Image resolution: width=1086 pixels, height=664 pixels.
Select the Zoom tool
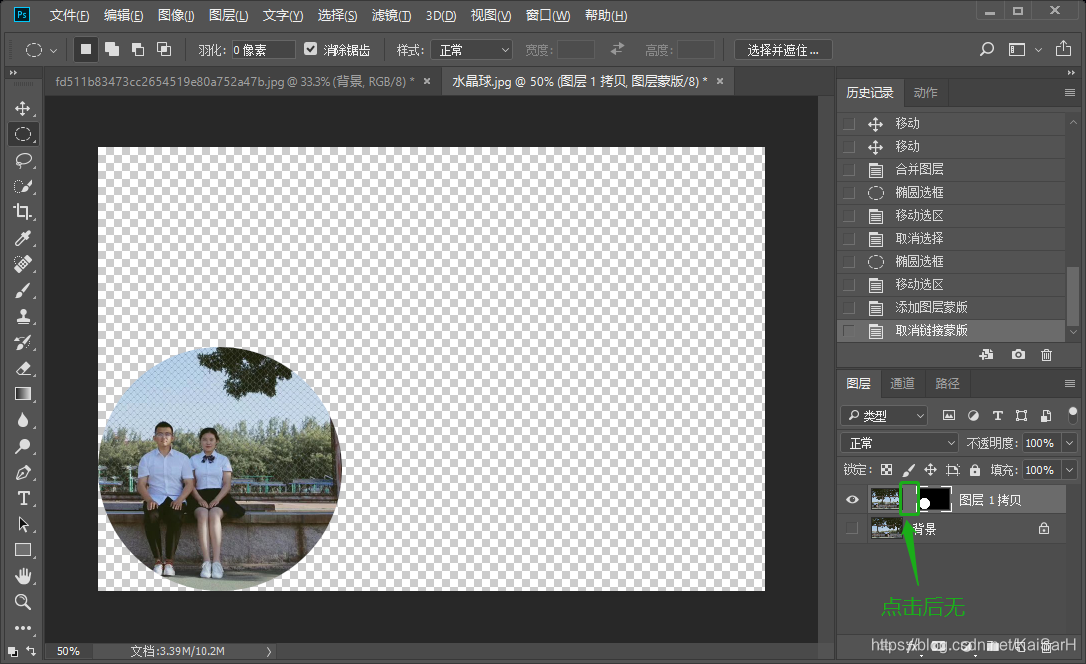pyautogui.click(x=23, y=602)
